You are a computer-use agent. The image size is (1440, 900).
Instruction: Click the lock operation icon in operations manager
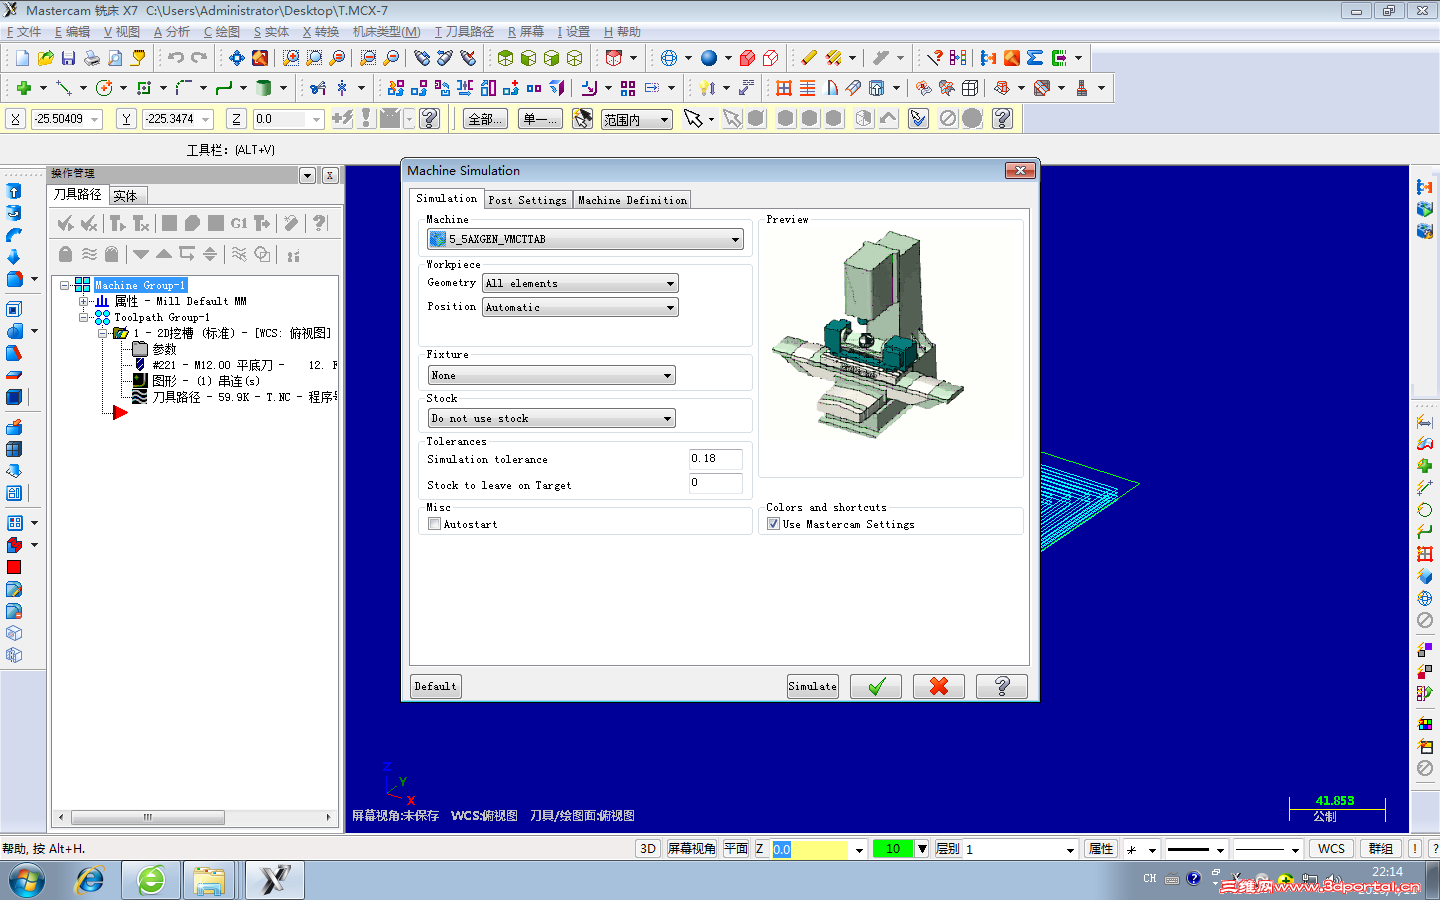(x=65, y=254)
